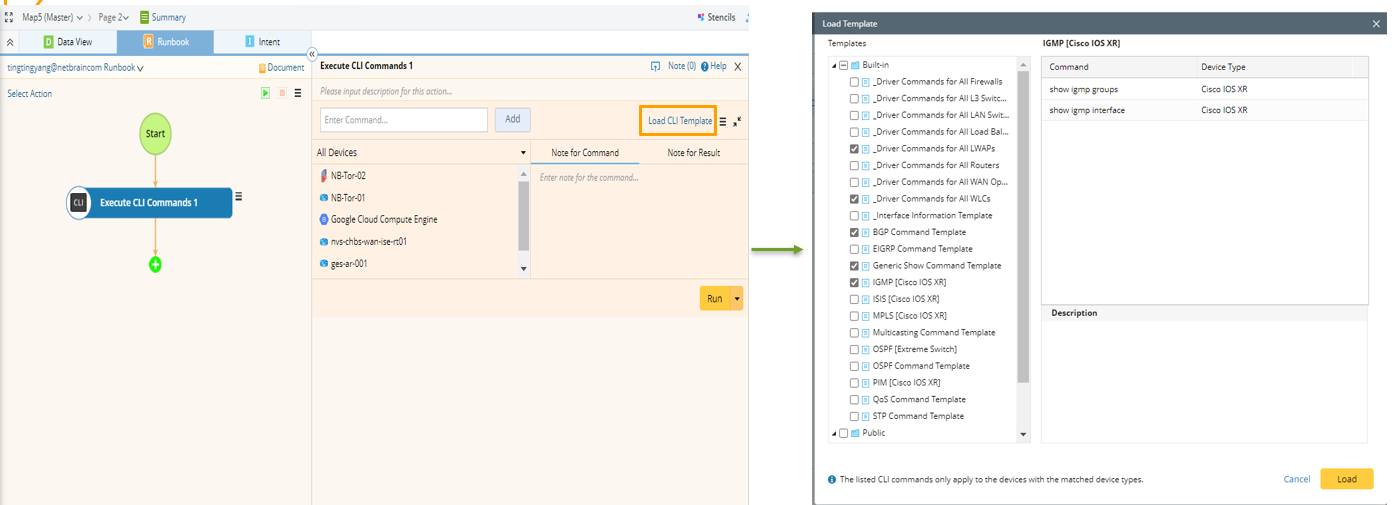1392x505 pixels.
Task: Collapse the Built-in templates tree node
Action: coord(834,65)
